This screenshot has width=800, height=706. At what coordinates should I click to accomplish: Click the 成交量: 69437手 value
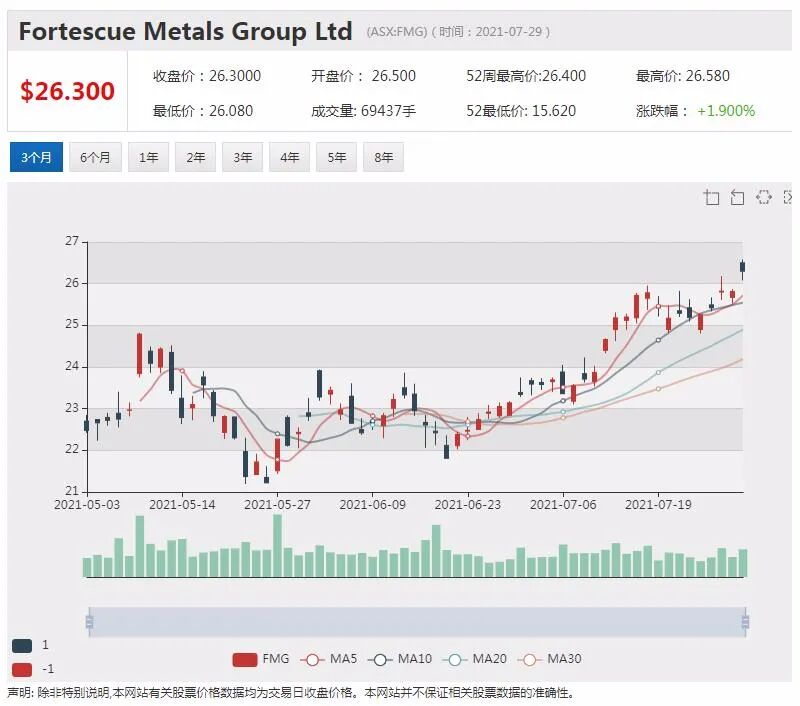pyautogui.click(x=363, y=111)
